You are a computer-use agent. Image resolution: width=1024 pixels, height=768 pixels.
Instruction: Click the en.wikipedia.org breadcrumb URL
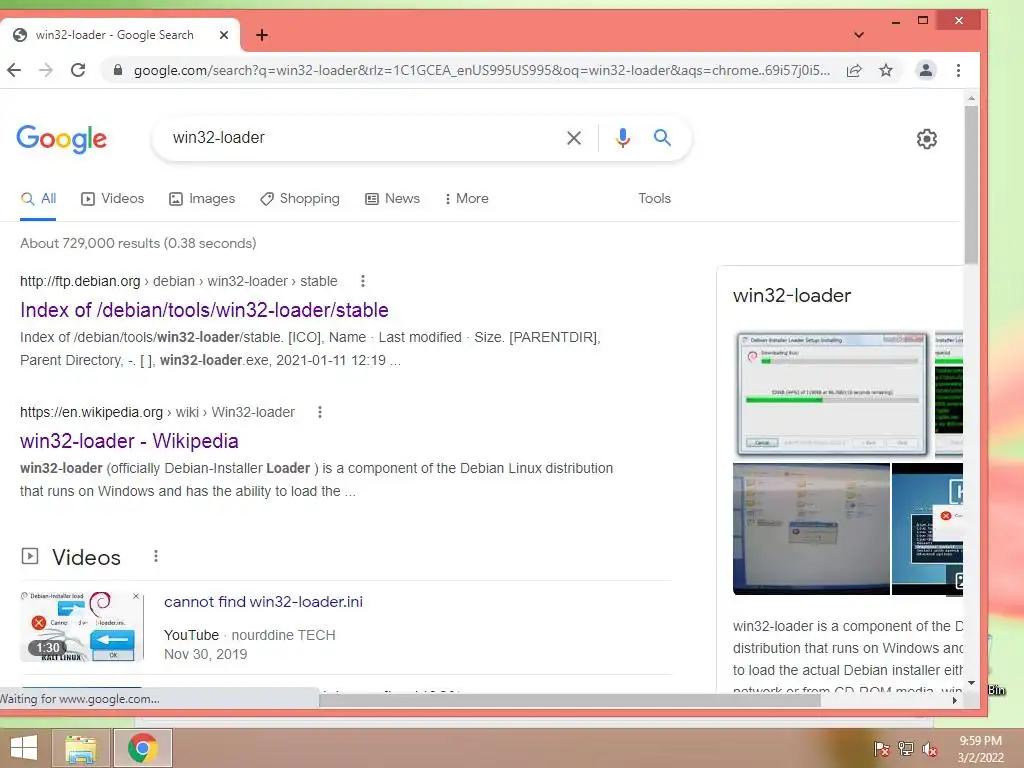point(157,412)
